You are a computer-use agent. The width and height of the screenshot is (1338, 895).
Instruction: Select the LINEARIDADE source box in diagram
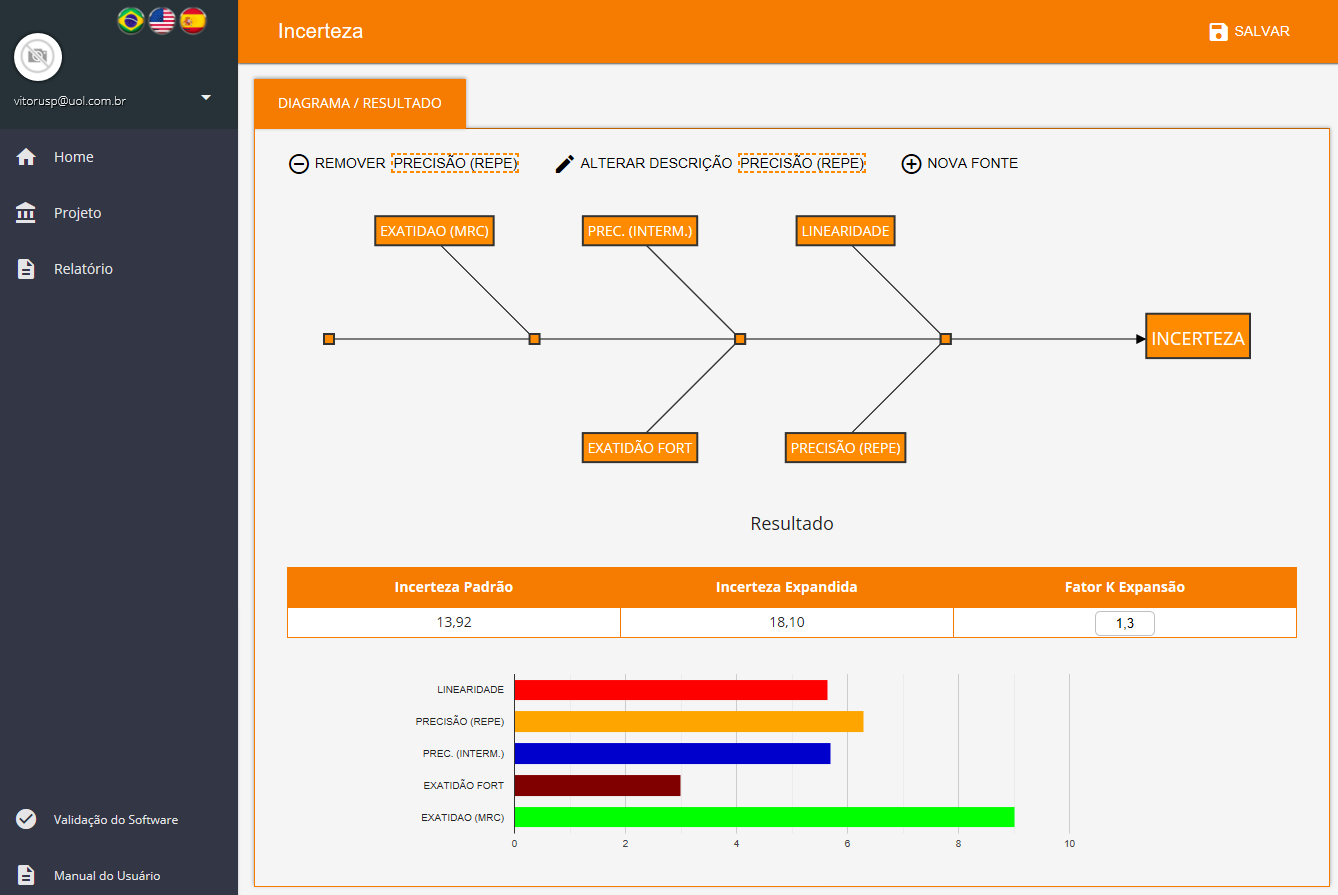[x=845, y=231]
